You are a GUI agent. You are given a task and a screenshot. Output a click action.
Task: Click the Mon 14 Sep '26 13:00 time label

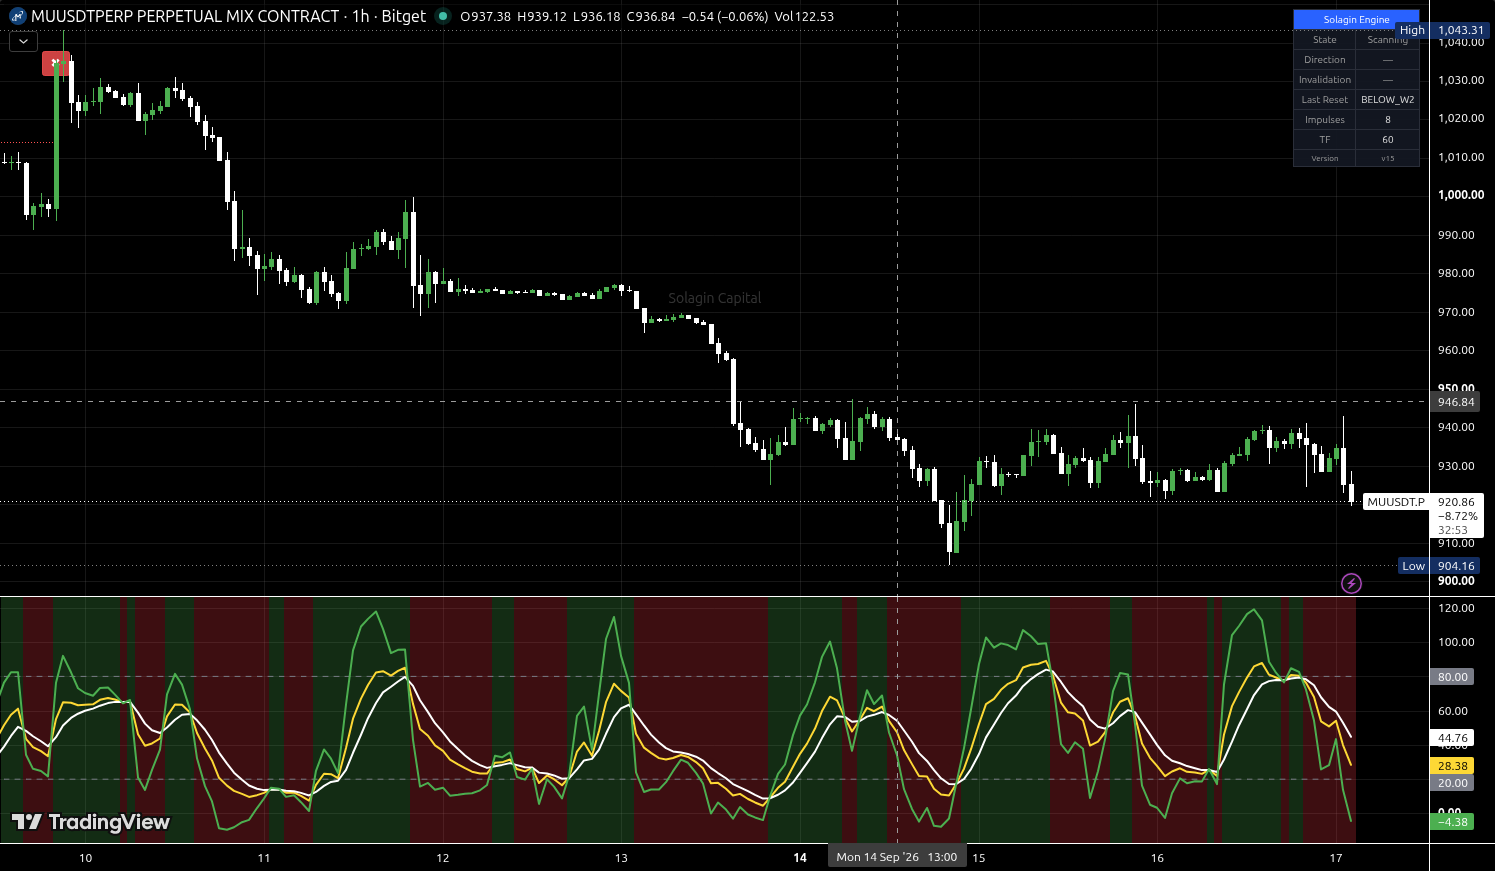point(897,857)
